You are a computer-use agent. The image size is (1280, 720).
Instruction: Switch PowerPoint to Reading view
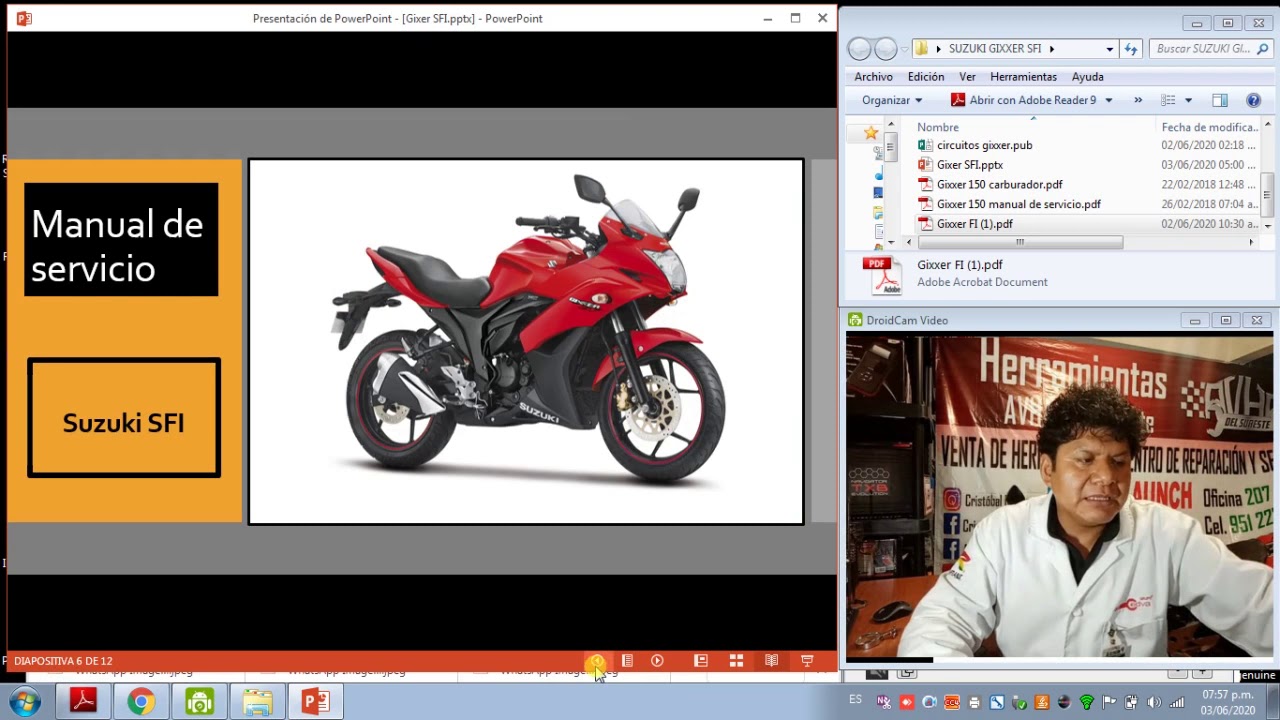[x=771, y=661]
